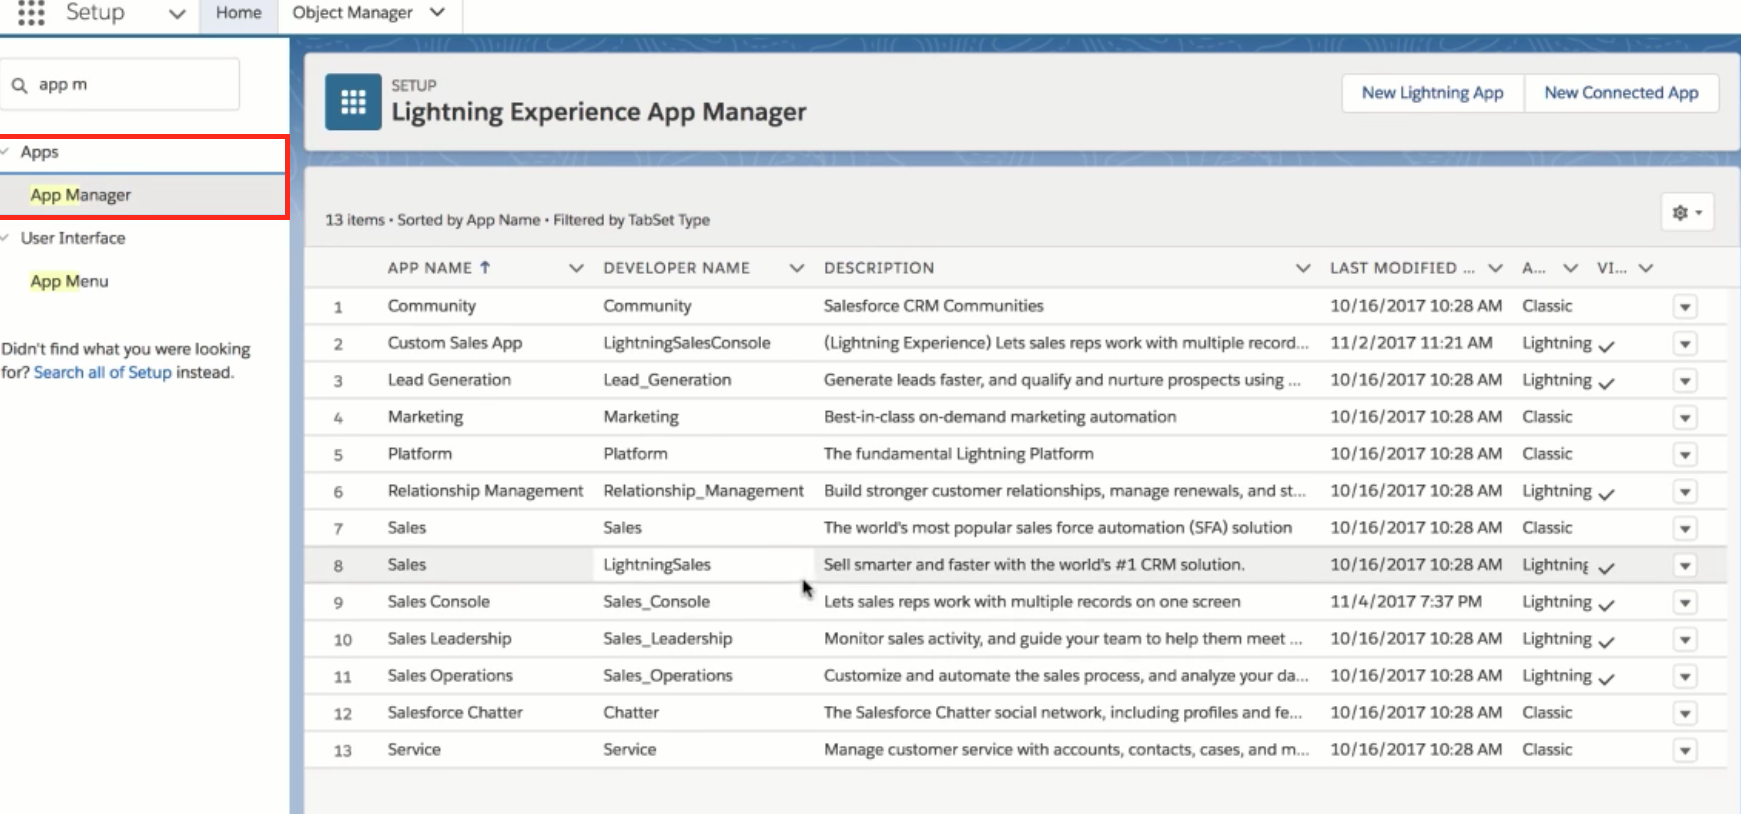Sort by the Description column header
This screenshot has width=1741, height=814.
[879, 268]
